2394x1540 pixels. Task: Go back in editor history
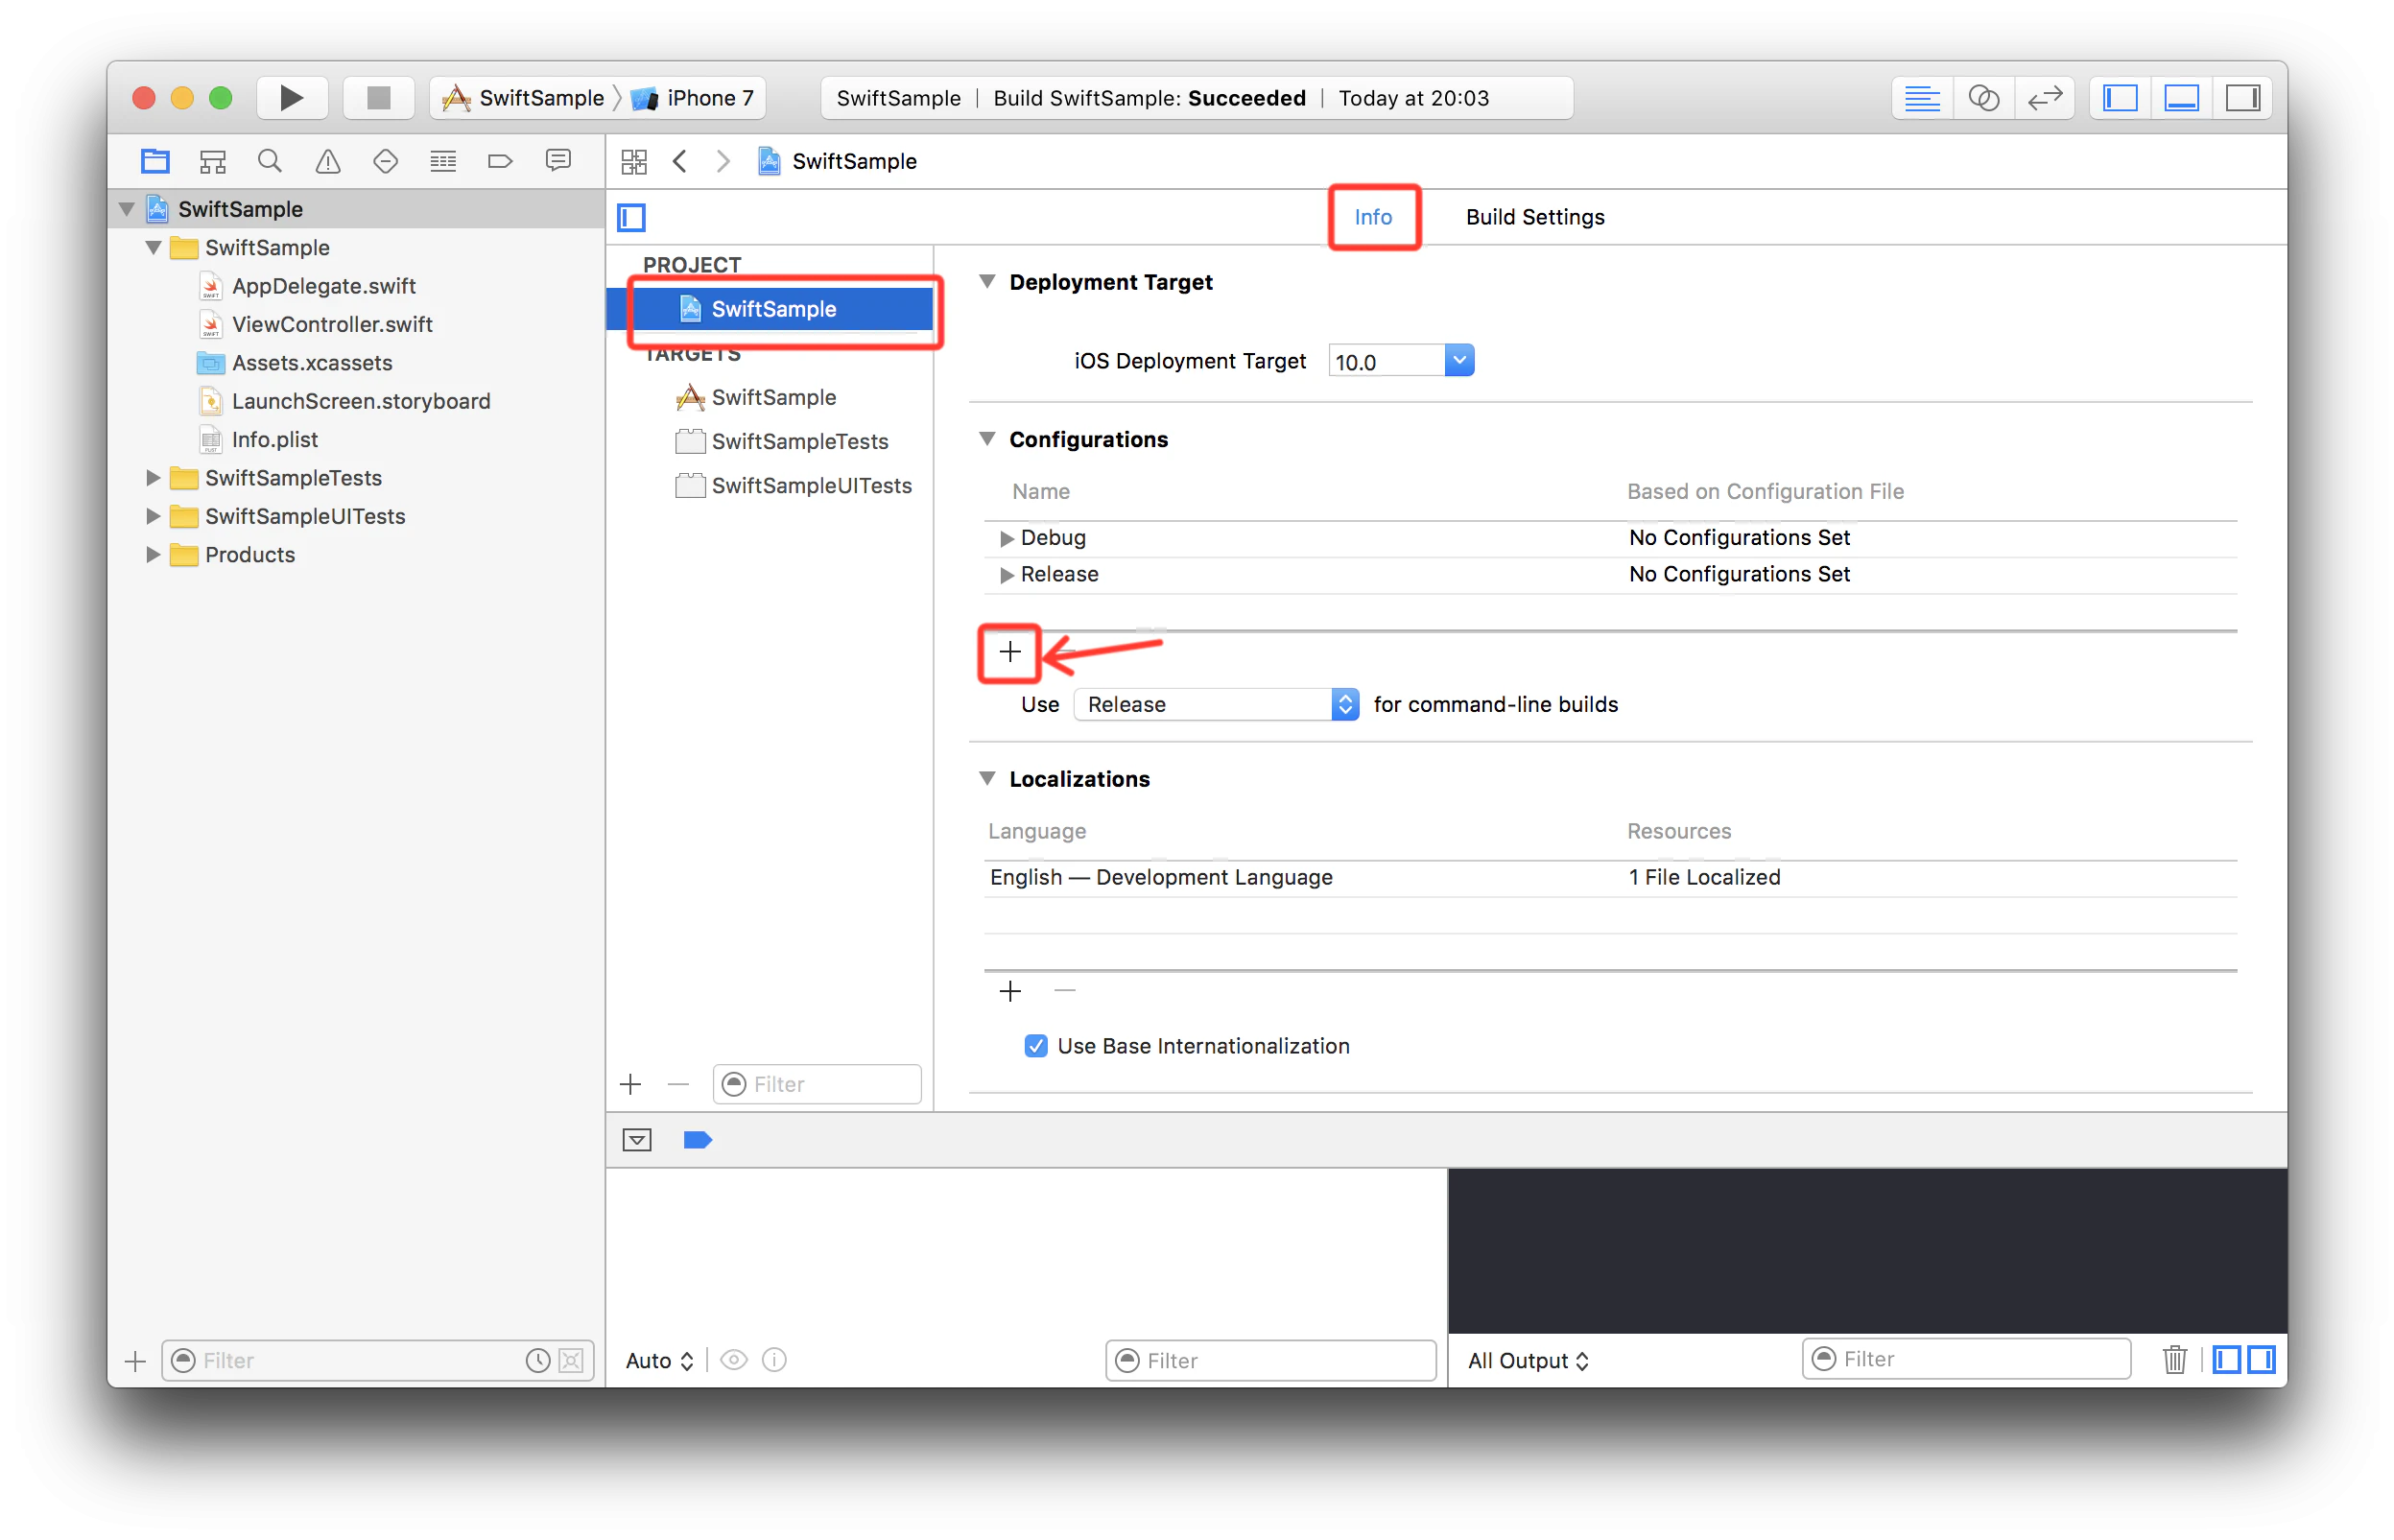[x=680, y=161]
